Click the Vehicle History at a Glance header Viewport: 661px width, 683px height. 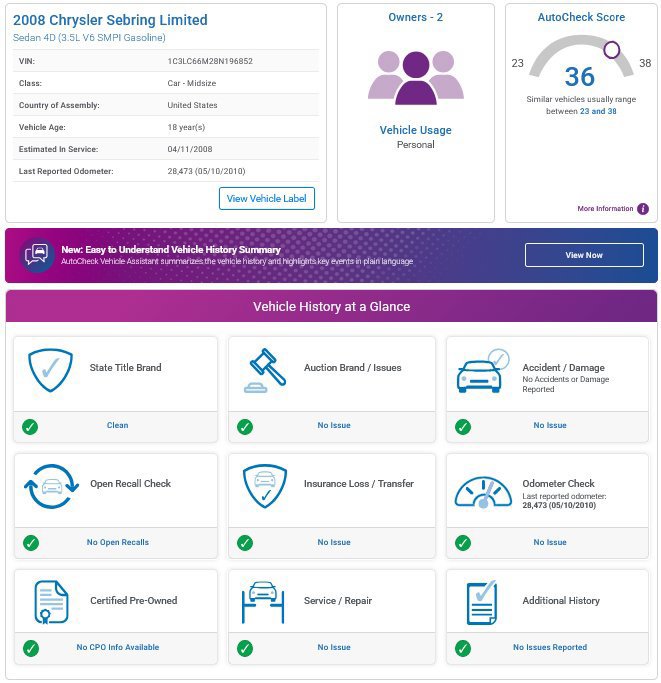(x=332, y=307)
